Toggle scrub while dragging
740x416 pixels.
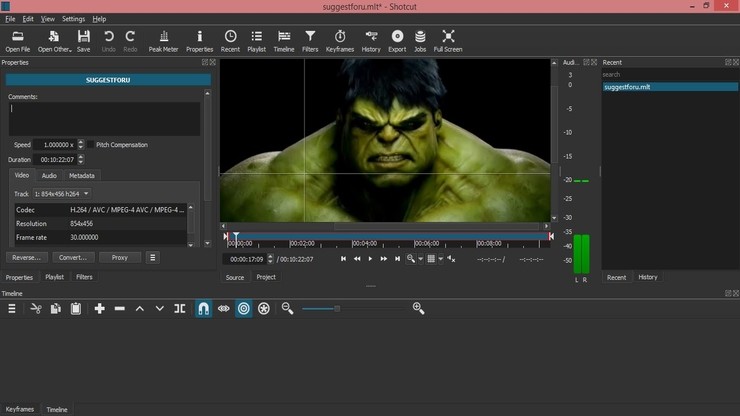(224, 309)
